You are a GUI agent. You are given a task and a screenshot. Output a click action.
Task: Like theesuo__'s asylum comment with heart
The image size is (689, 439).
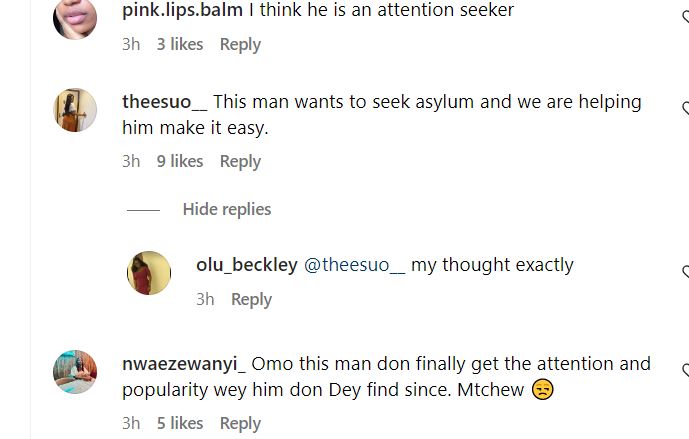(685, 109)
